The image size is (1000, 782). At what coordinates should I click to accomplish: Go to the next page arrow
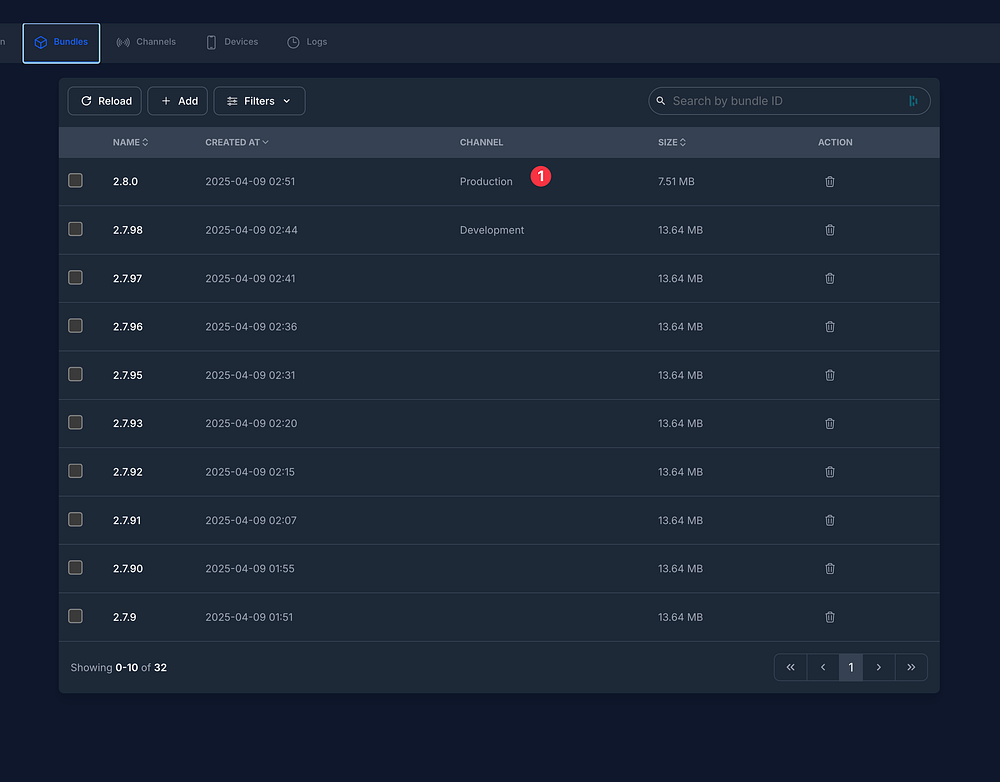pyautogui.click(x=878, y=667)
